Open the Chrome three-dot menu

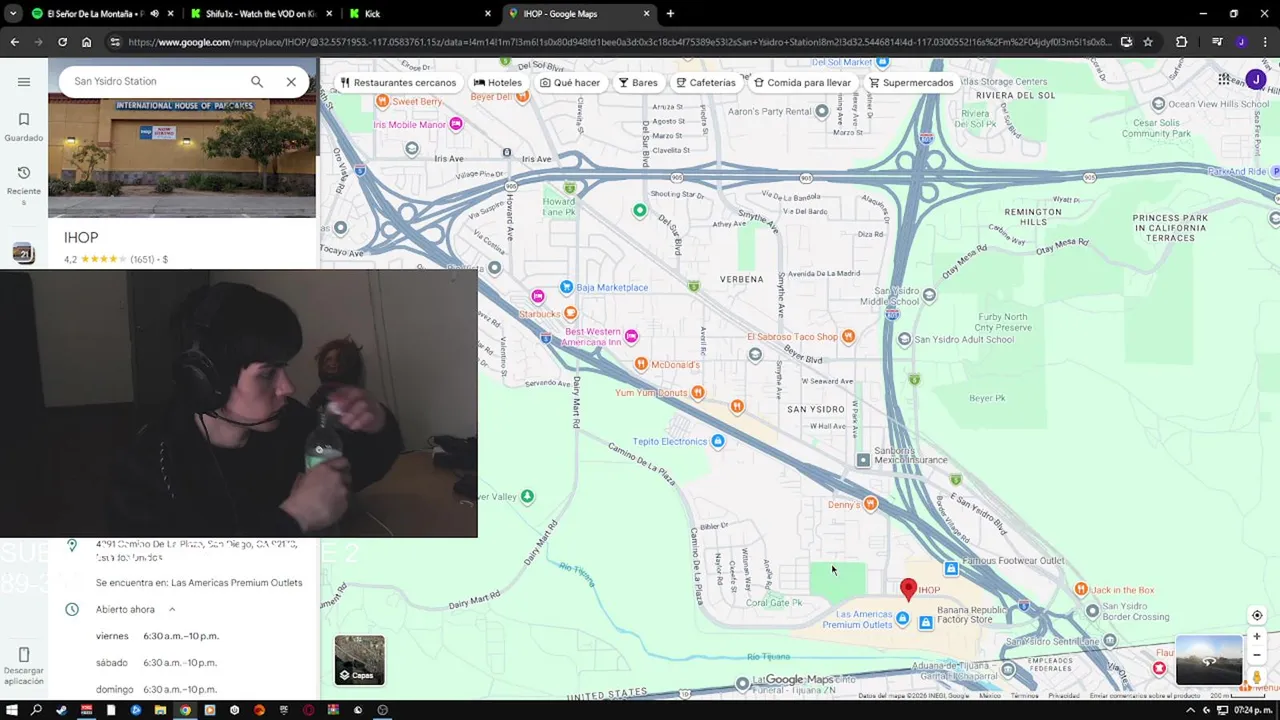click(1265, 42)
